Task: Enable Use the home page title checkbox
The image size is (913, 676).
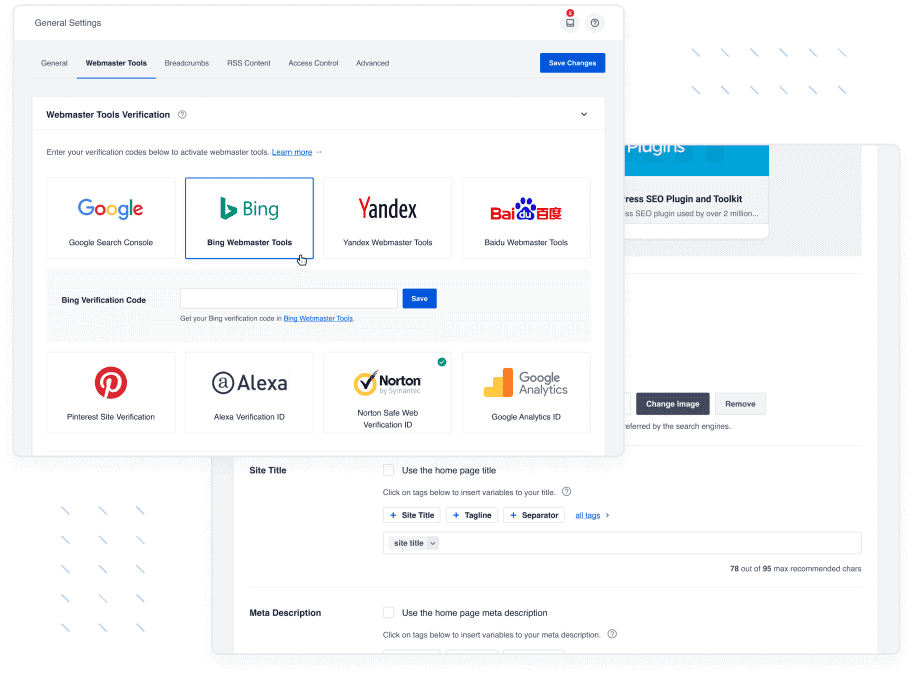Action: point(388,470)
